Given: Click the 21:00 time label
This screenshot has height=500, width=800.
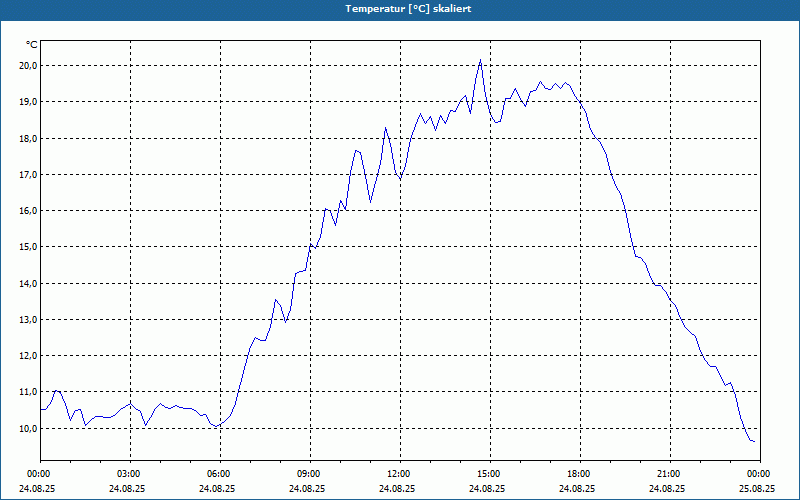Looking at the screenshot, I should [x=667, y=474].
